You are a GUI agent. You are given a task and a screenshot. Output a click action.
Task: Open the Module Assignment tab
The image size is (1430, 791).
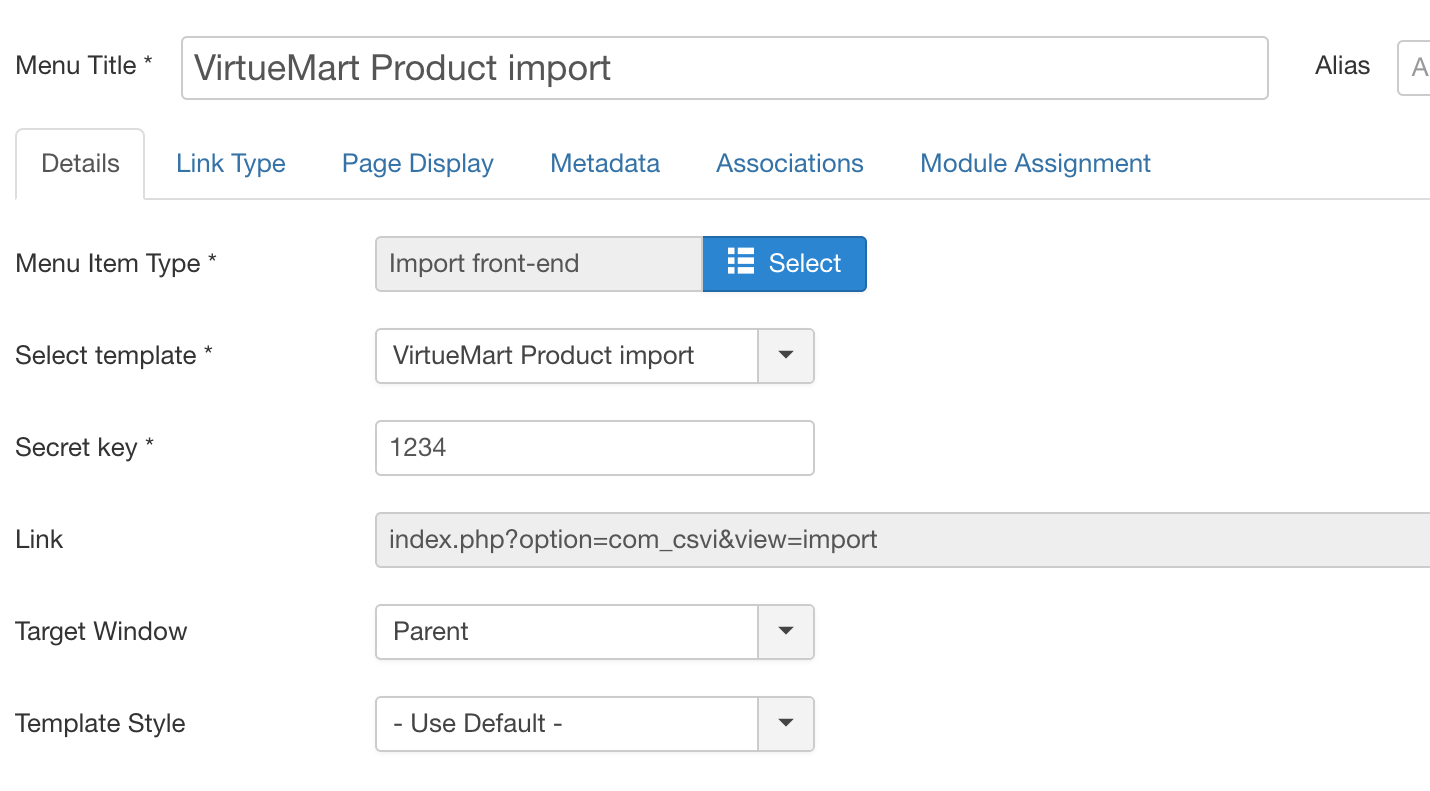1035,164
